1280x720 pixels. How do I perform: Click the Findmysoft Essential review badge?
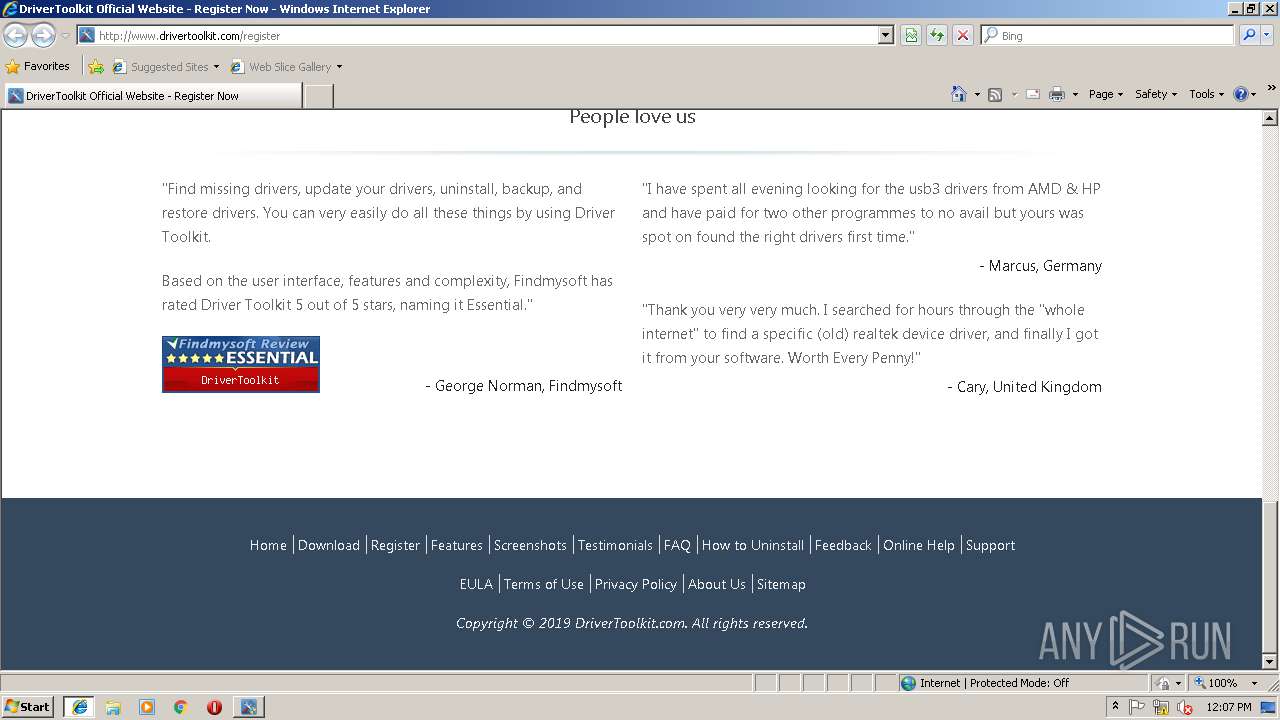(x=241, y=364)
